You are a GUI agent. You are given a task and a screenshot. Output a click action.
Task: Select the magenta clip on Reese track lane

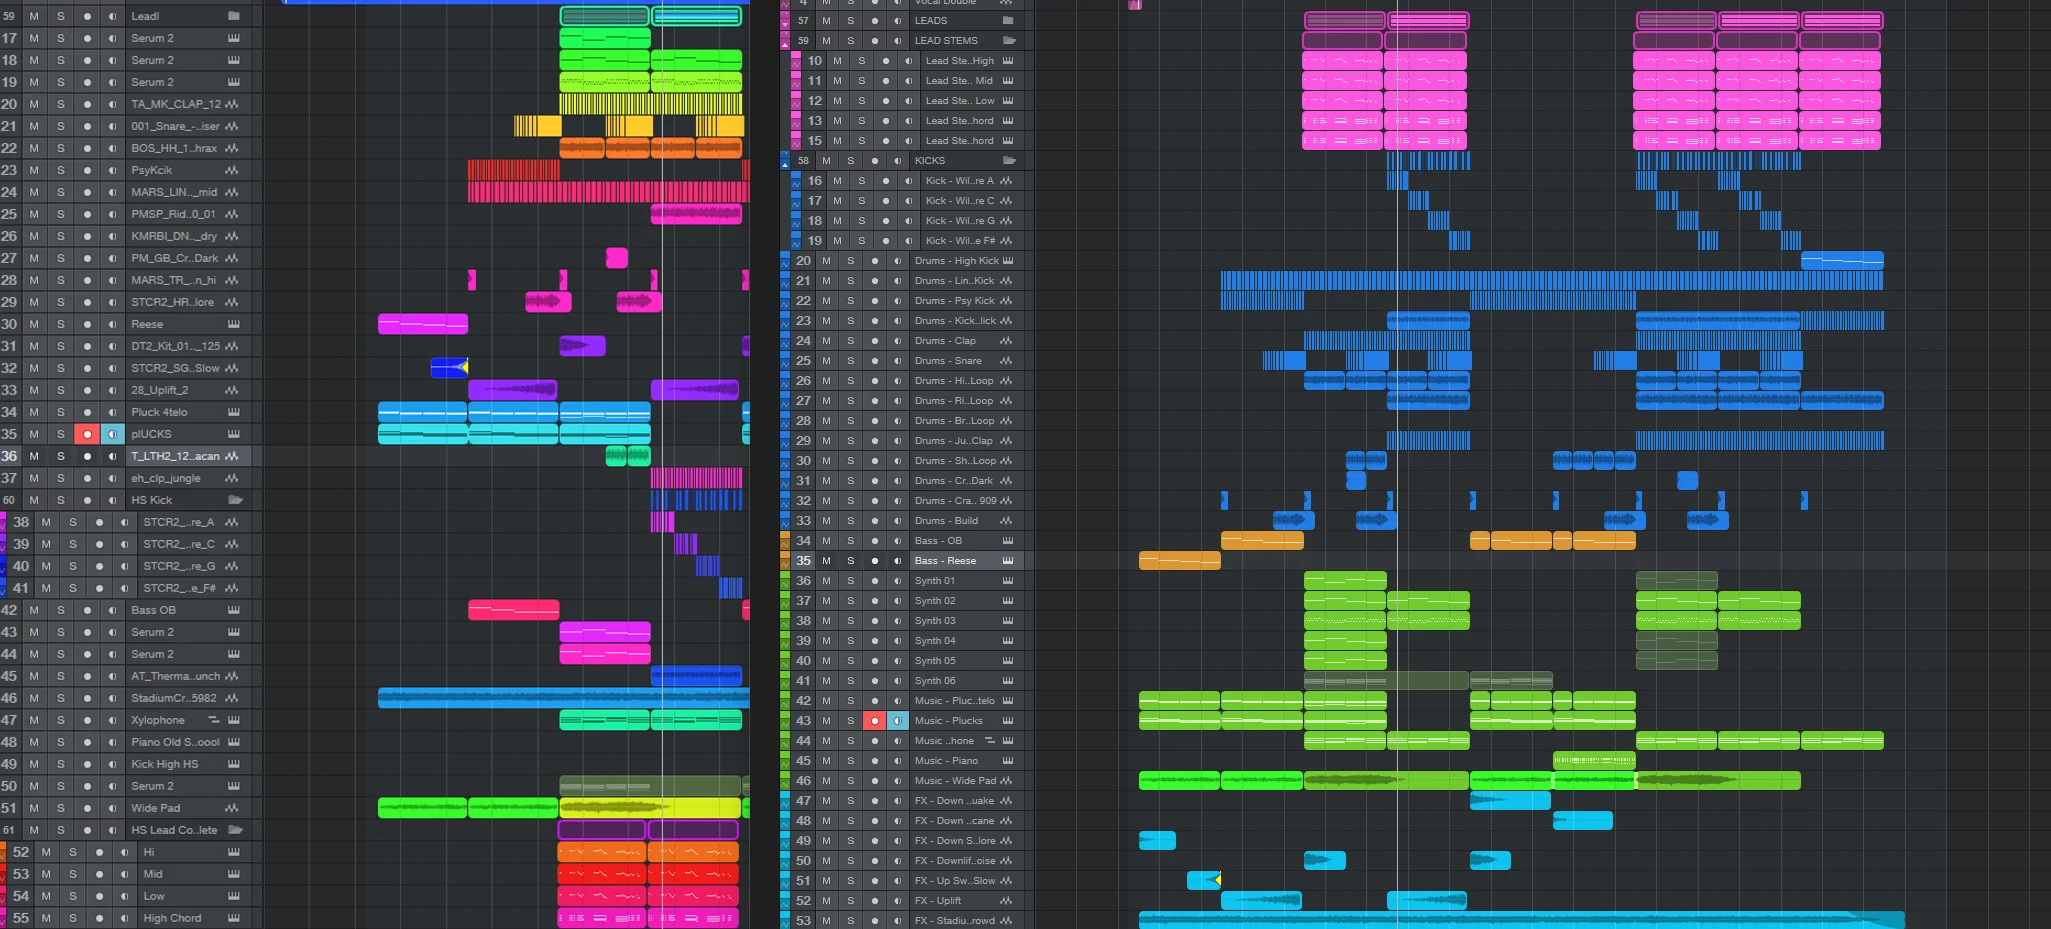(423, 324)
